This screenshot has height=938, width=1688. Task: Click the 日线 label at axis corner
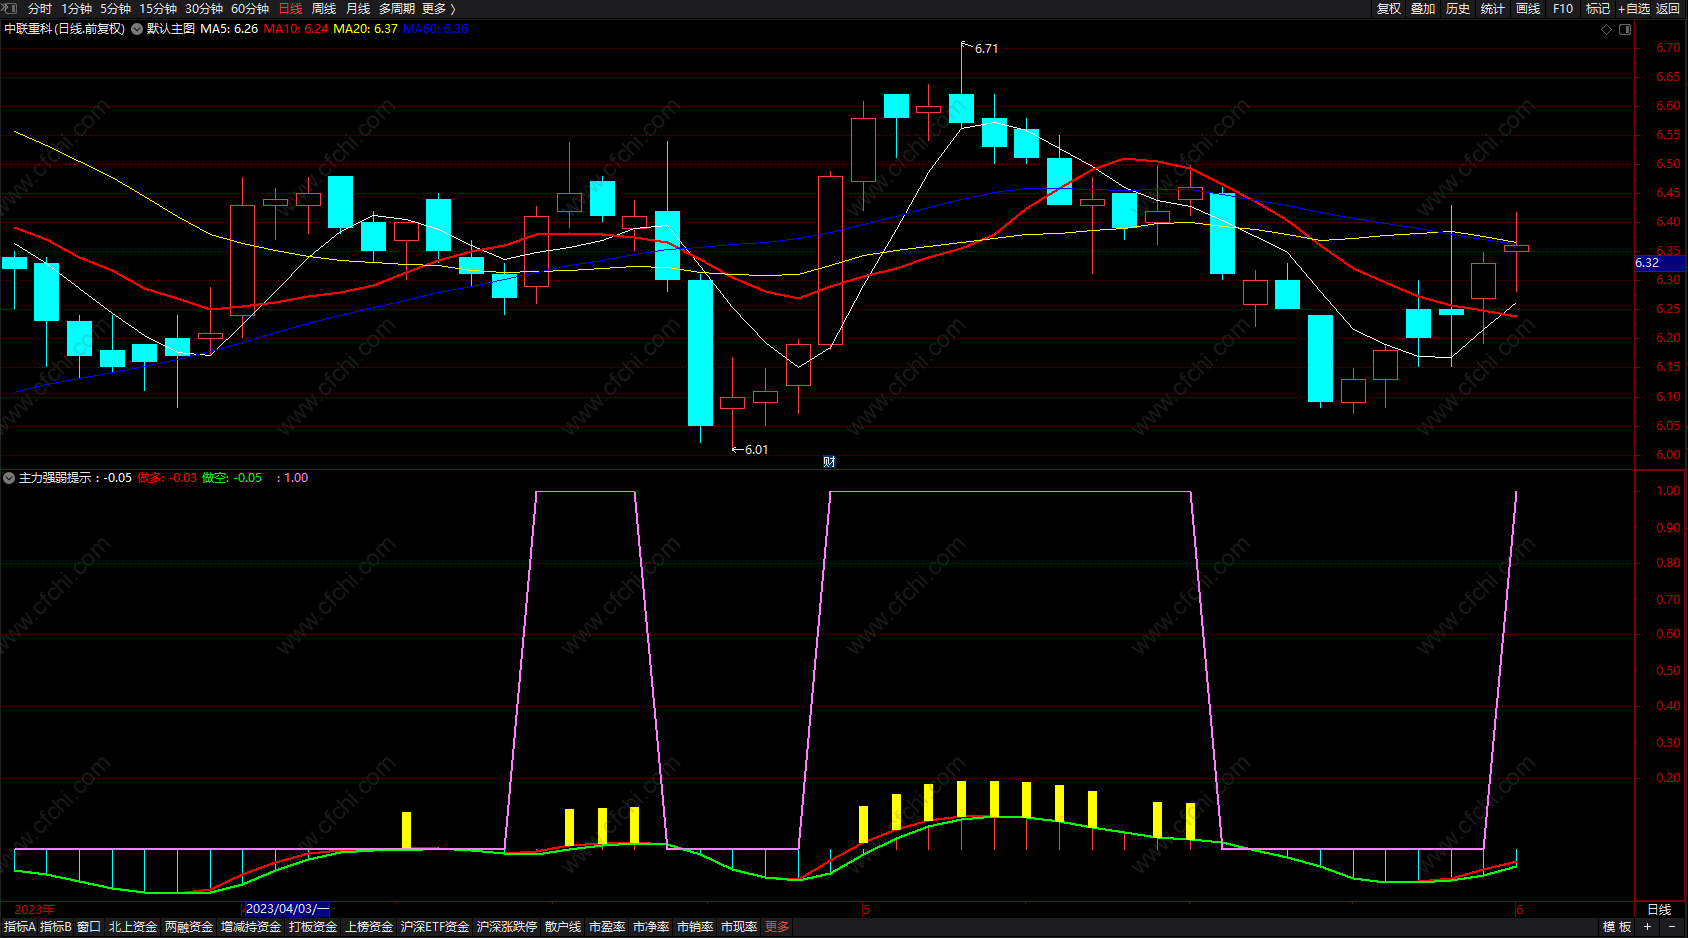(x=1659, y=909)
